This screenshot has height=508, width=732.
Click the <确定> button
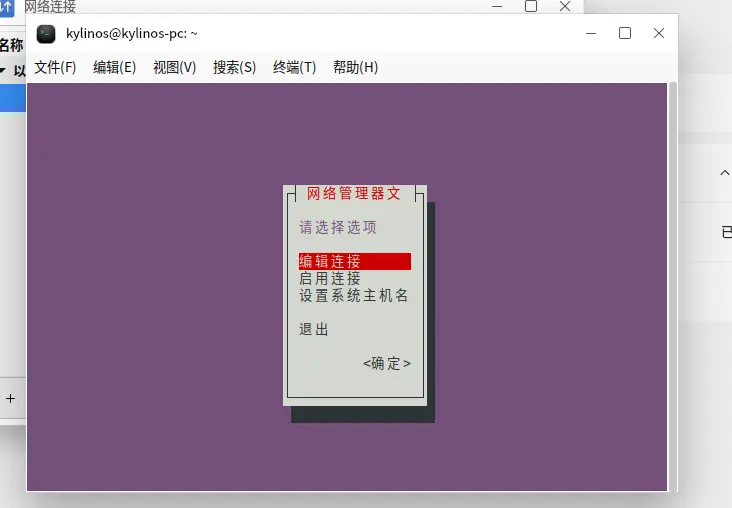[x=387, y=363]
